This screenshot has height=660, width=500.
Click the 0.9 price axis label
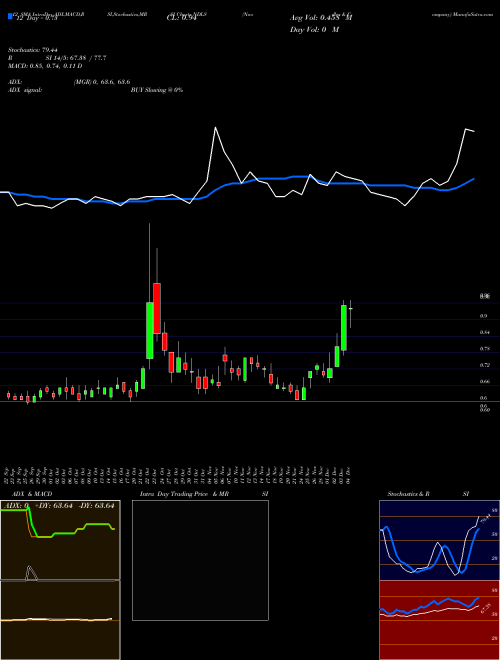click(x=484, y=316)
